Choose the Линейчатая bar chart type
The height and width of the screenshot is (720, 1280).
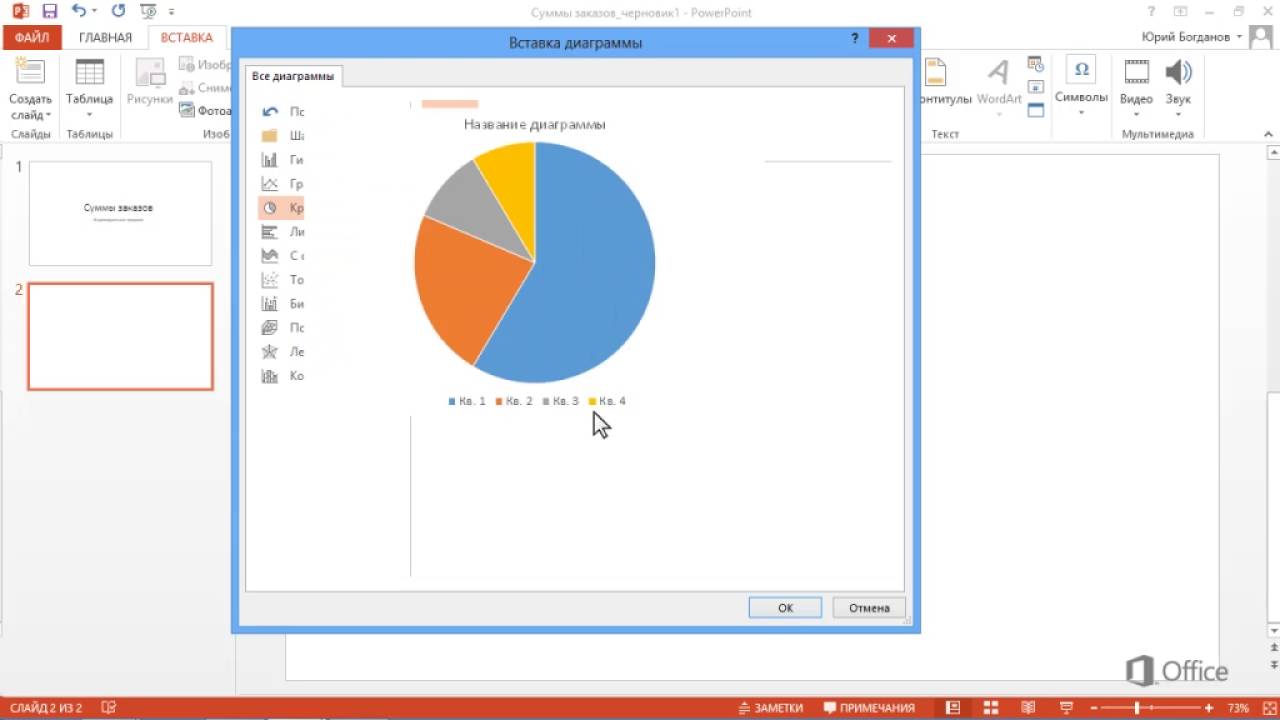click(280, 232)
